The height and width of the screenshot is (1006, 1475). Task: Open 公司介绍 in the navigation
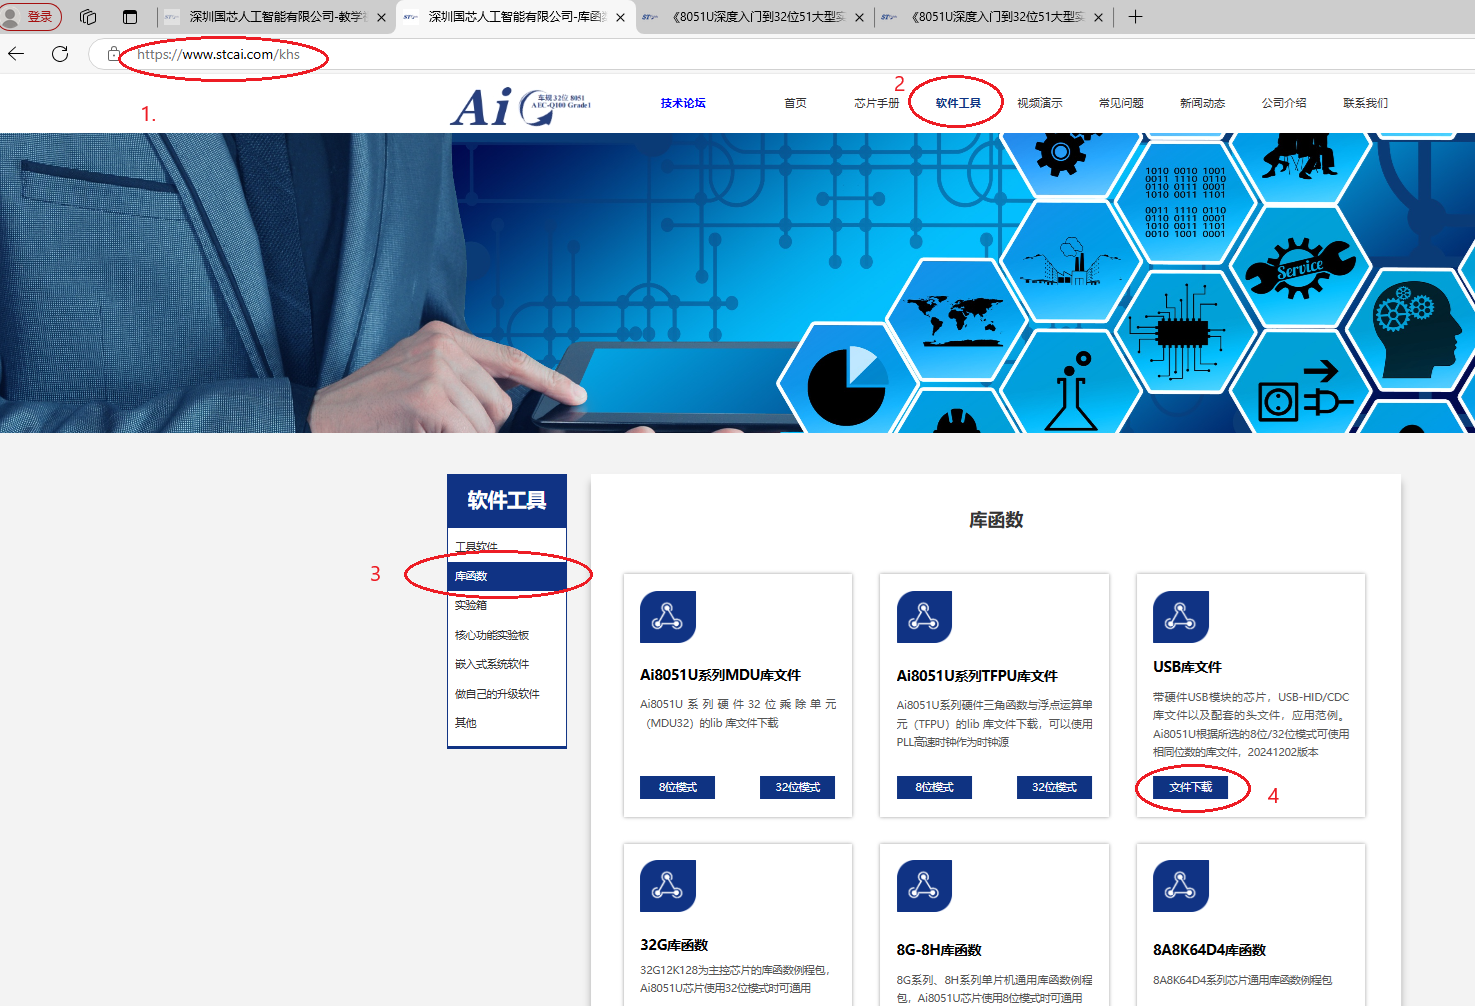1284,103
